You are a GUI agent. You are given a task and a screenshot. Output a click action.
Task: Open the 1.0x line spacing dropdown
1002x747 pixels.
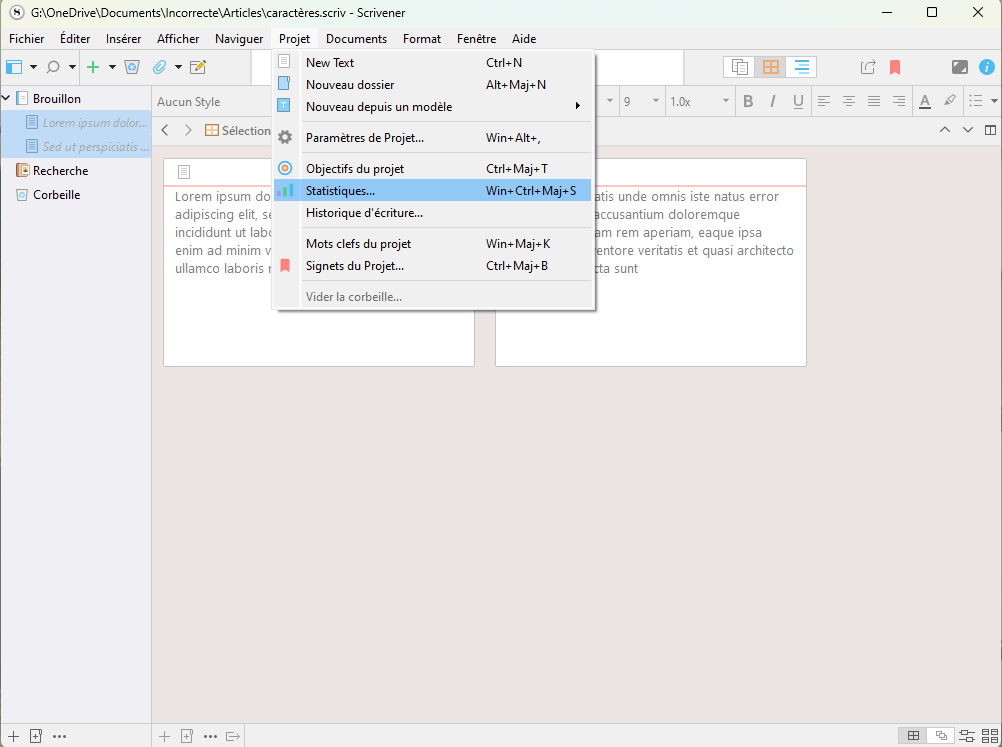pyautogui.click(x=698, y=101)
